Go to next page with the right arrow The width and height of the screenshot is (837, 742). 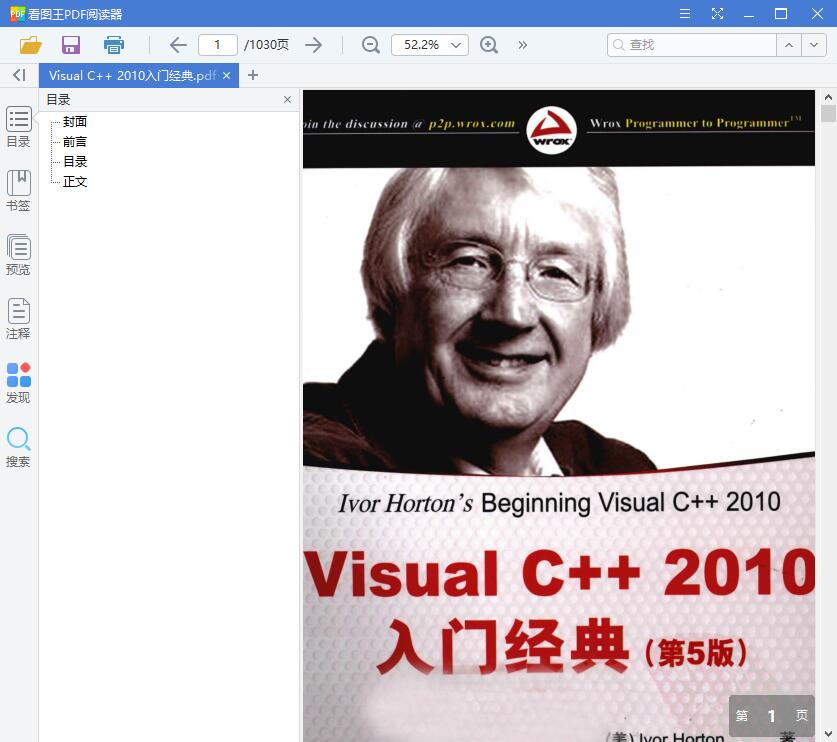[x=313, y=44]
